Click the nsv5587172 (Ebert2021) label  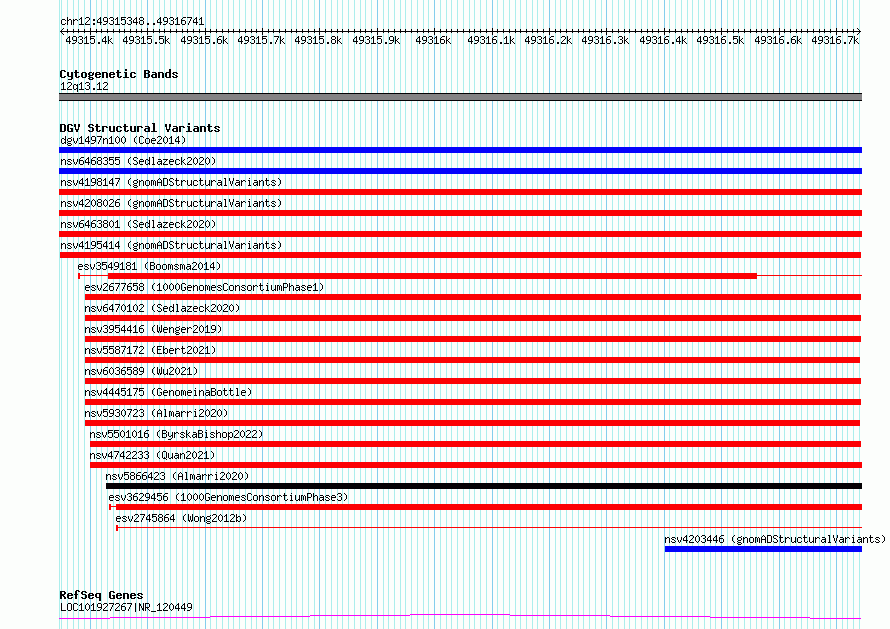150,350
